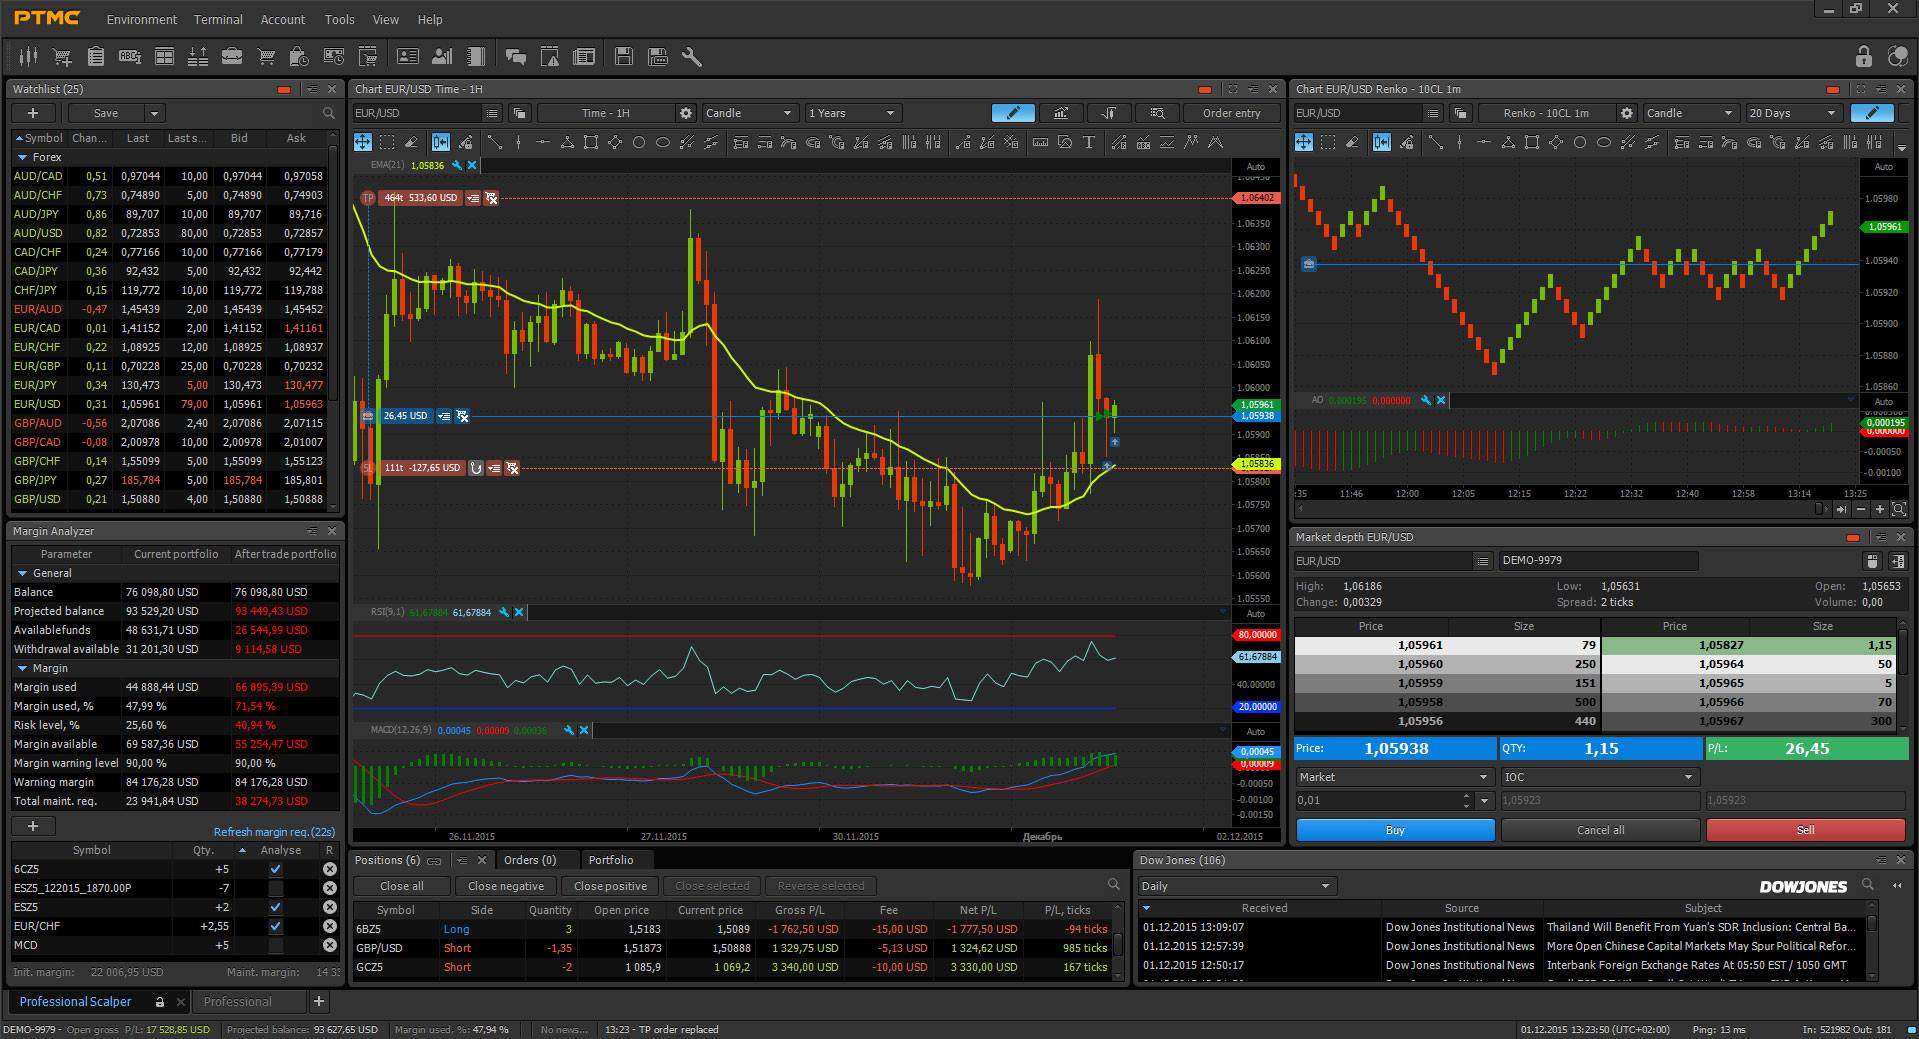Search in the Dow Jones news panel
Viewport: 1919px width, 1039px height.
(x=1867, y=885)
